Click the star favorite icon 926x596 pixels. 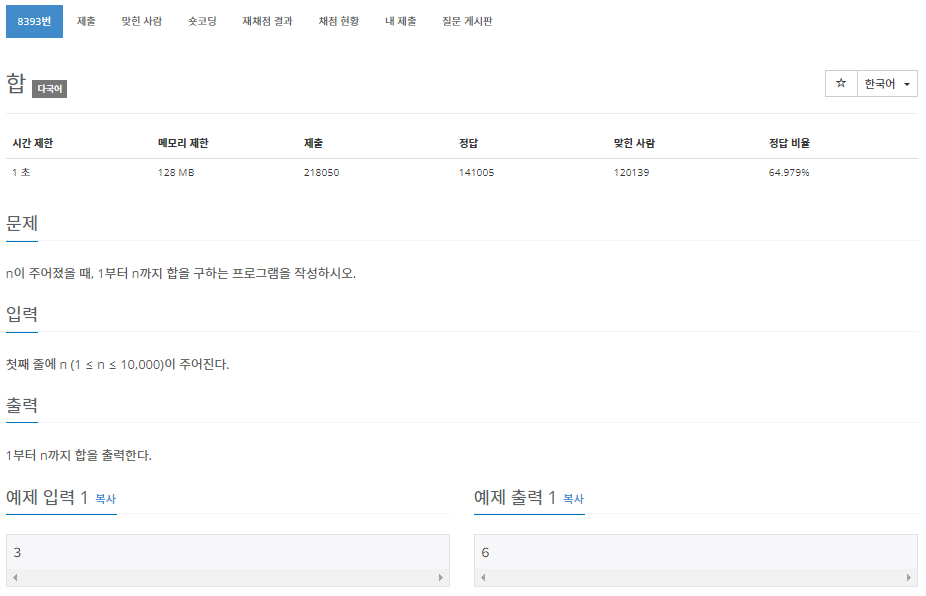tap(841, 83)
